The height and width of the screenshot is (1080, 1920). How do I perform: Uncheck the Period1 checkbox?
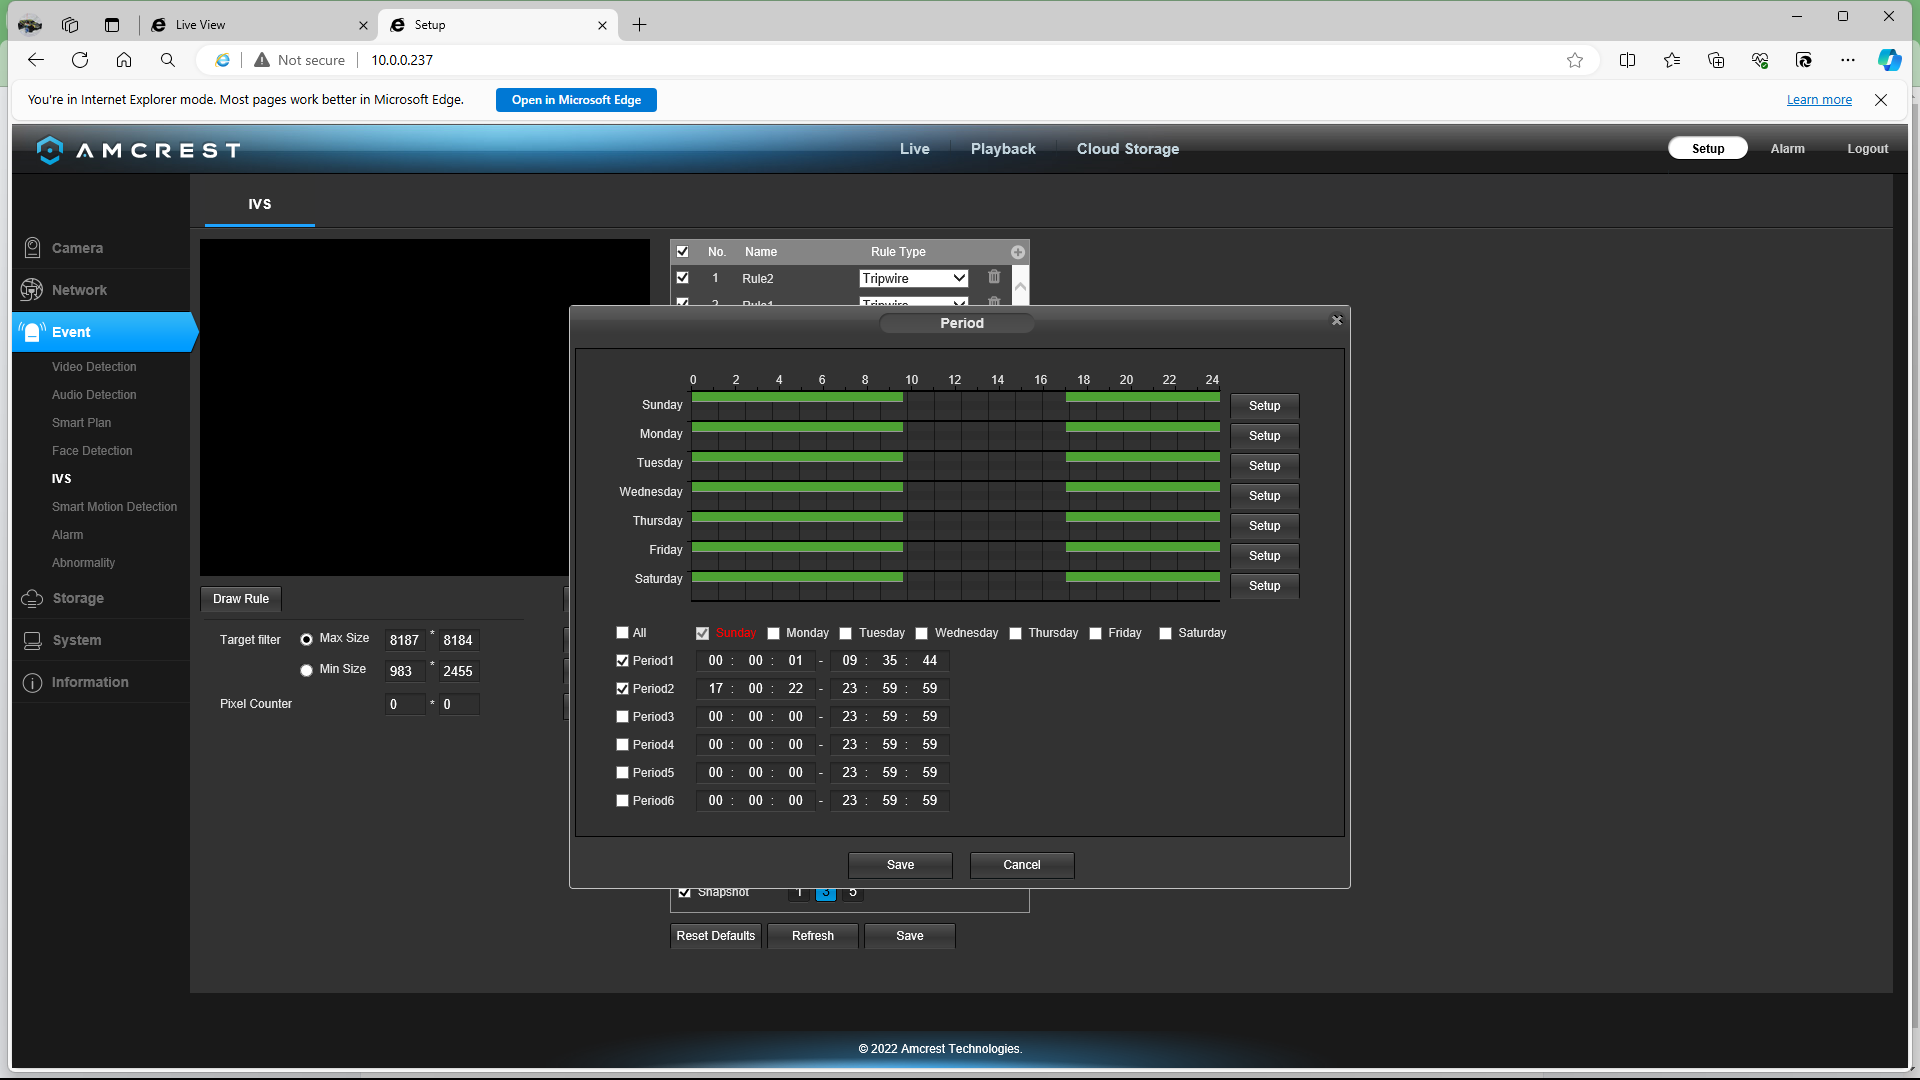coord(622,661)
